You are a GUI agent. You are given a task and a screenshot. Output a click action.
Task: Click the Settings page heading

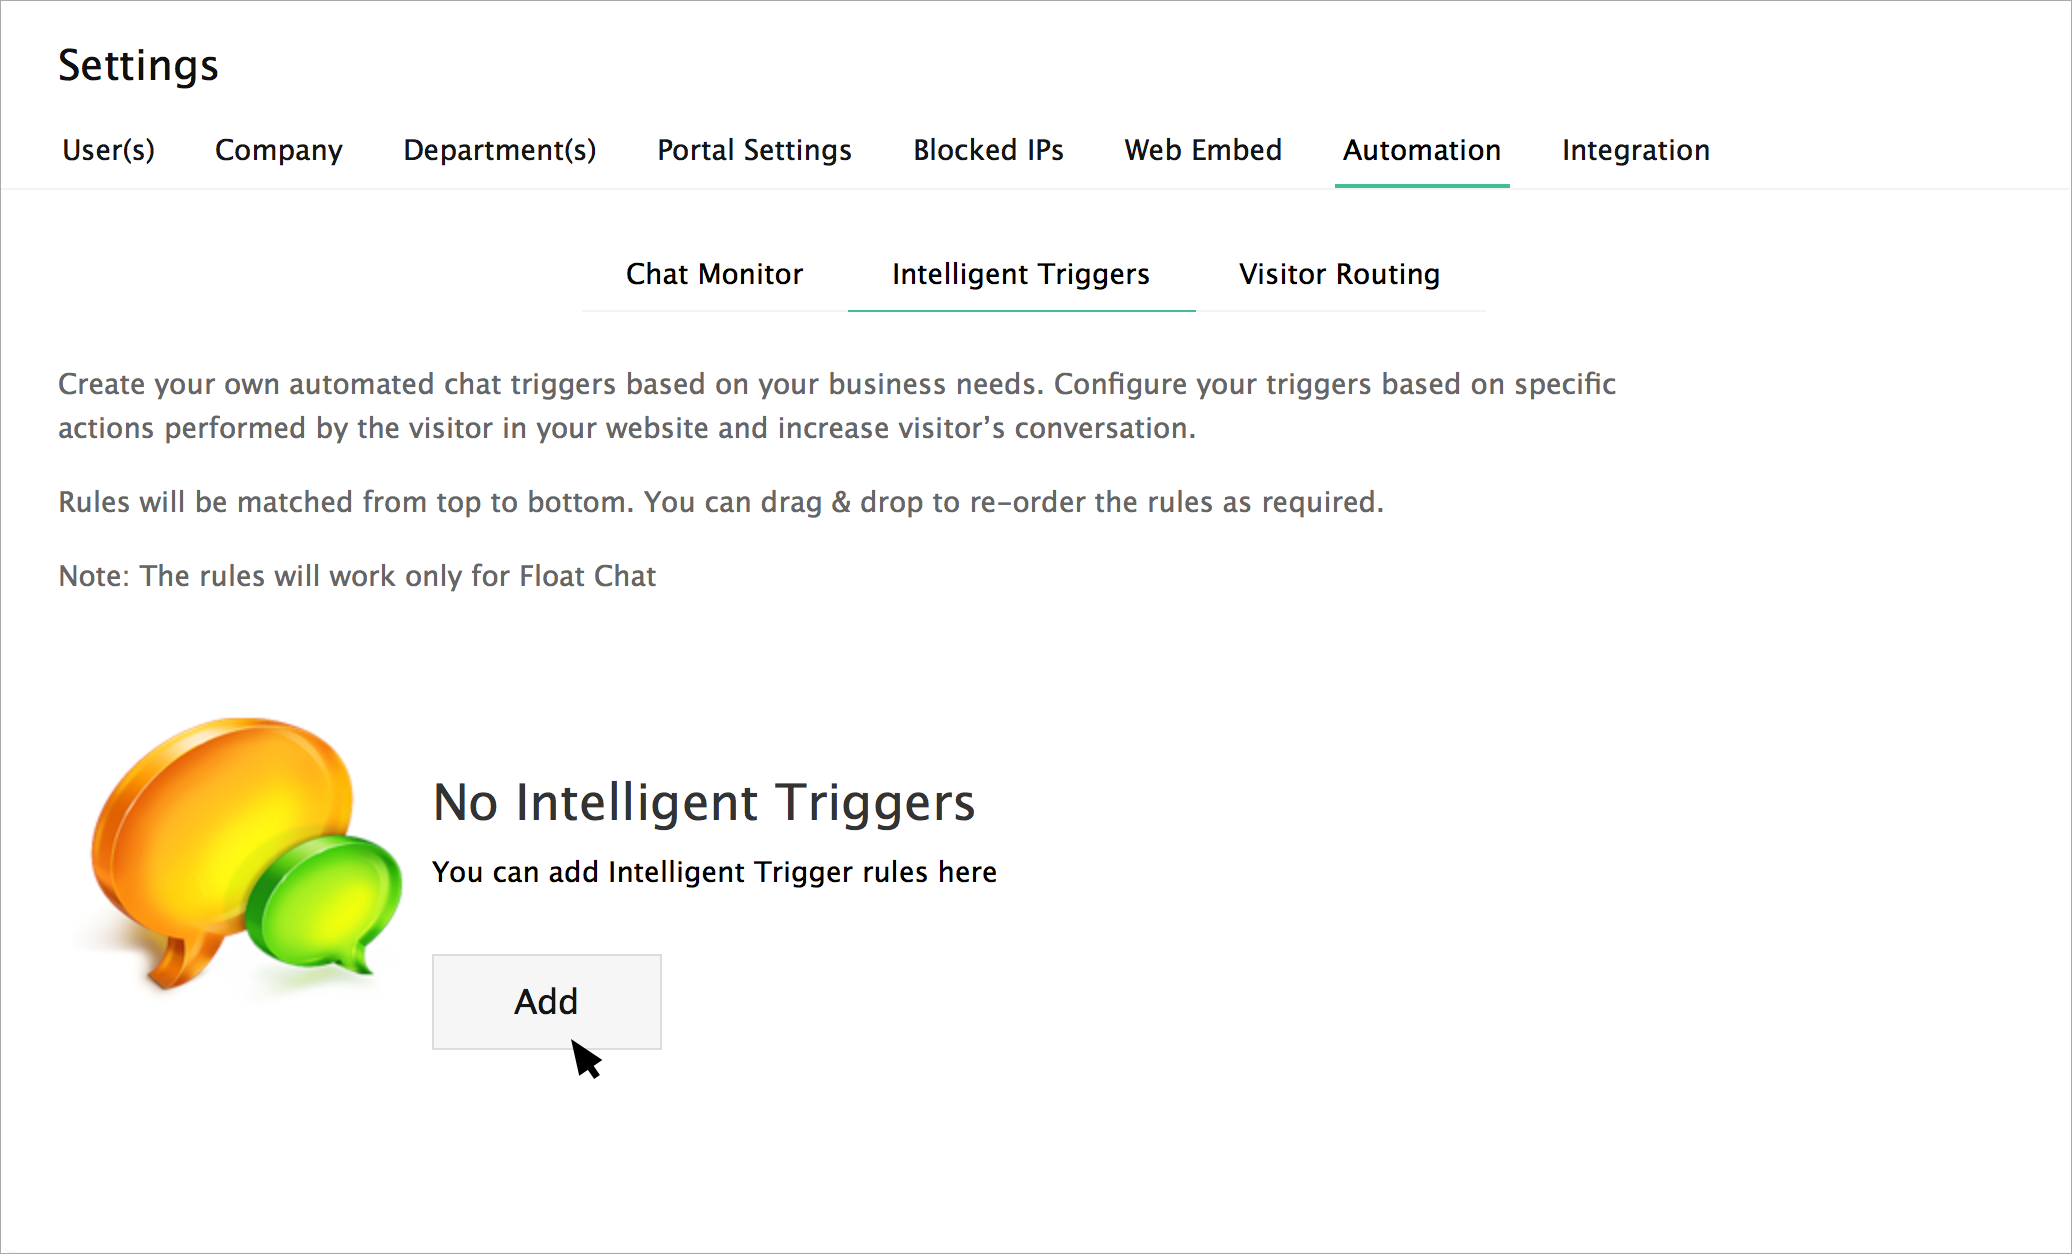(x=138, y=66)
